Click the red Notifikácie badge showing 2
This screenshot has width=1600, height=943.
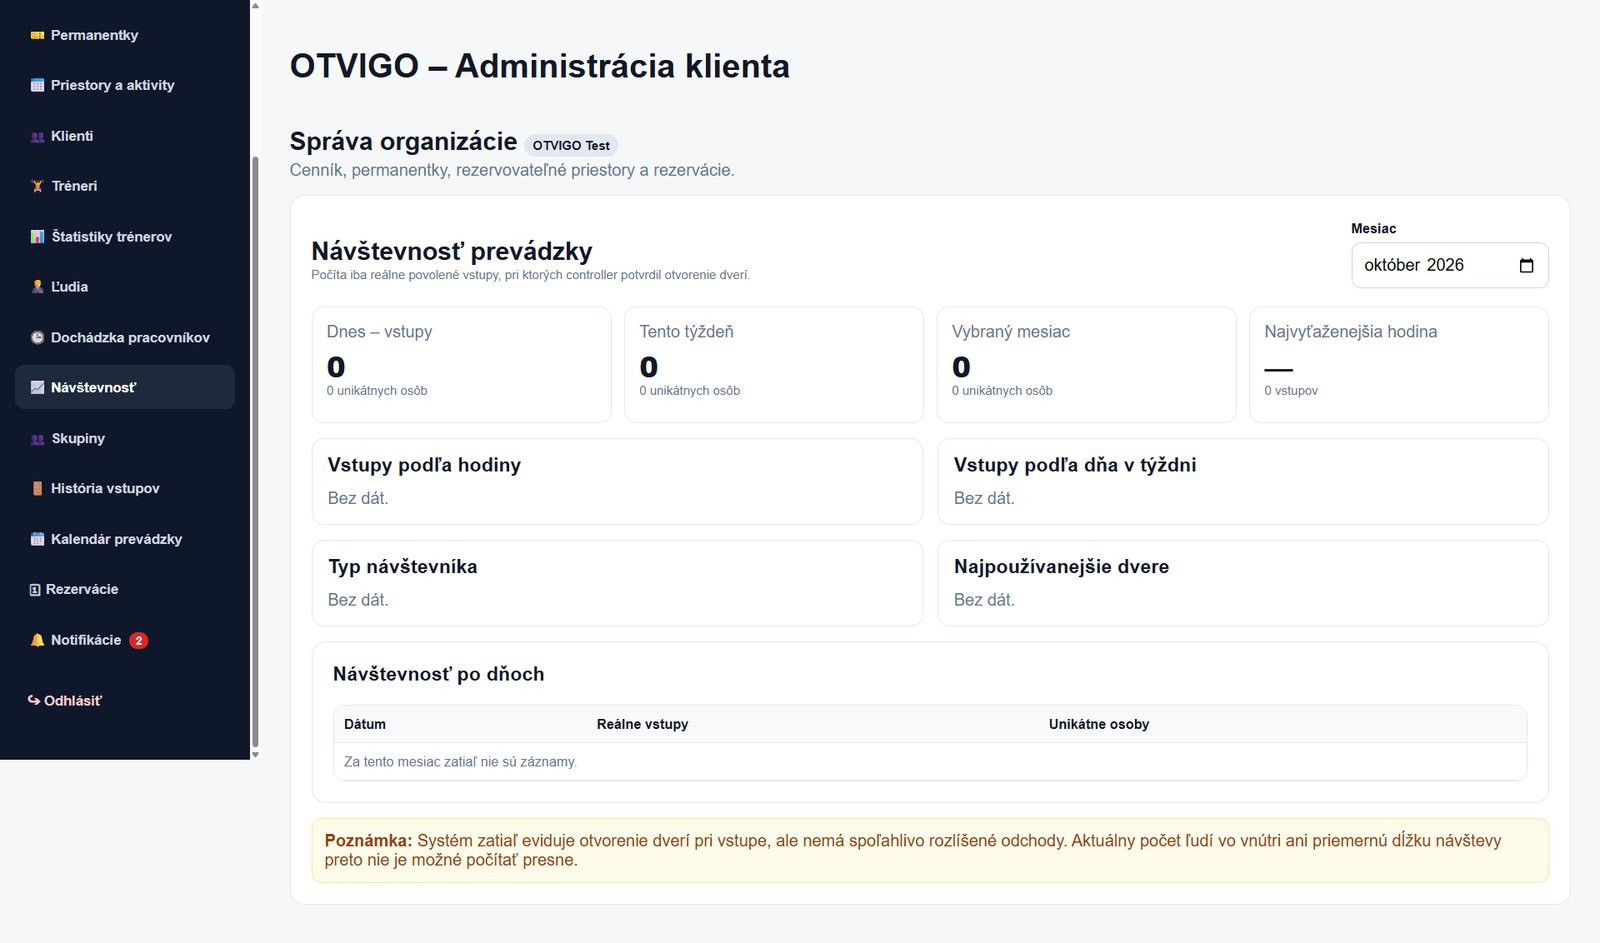(139, 641)
